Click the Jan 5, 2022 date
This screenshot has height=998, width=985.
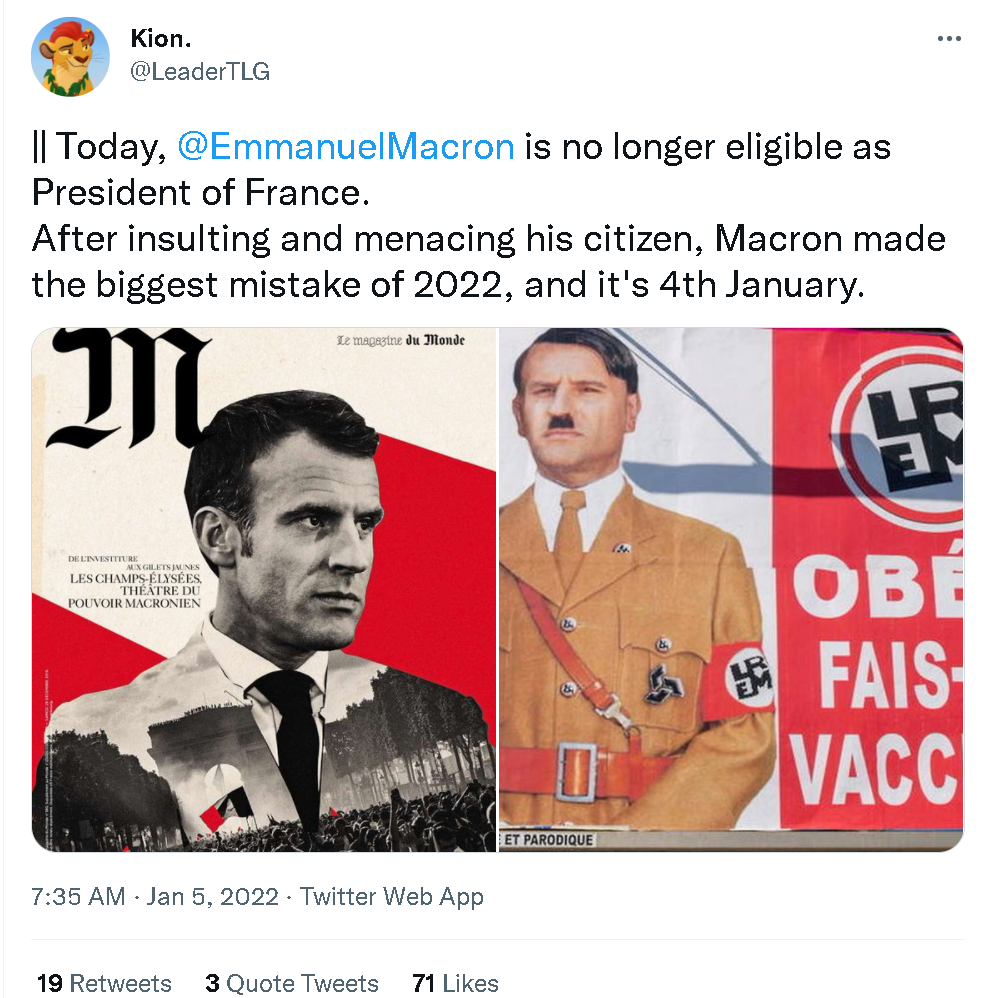click(212, 896)
